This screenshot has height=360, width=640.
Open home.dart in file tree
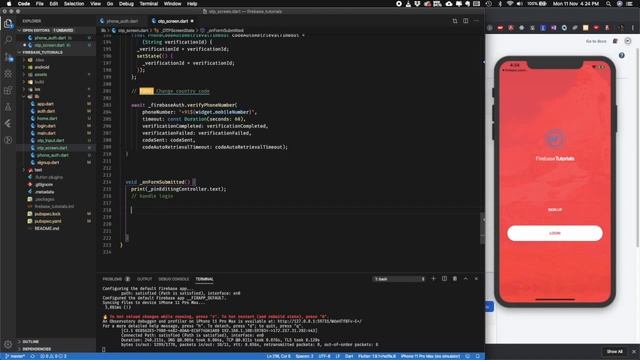coord(47,119)
